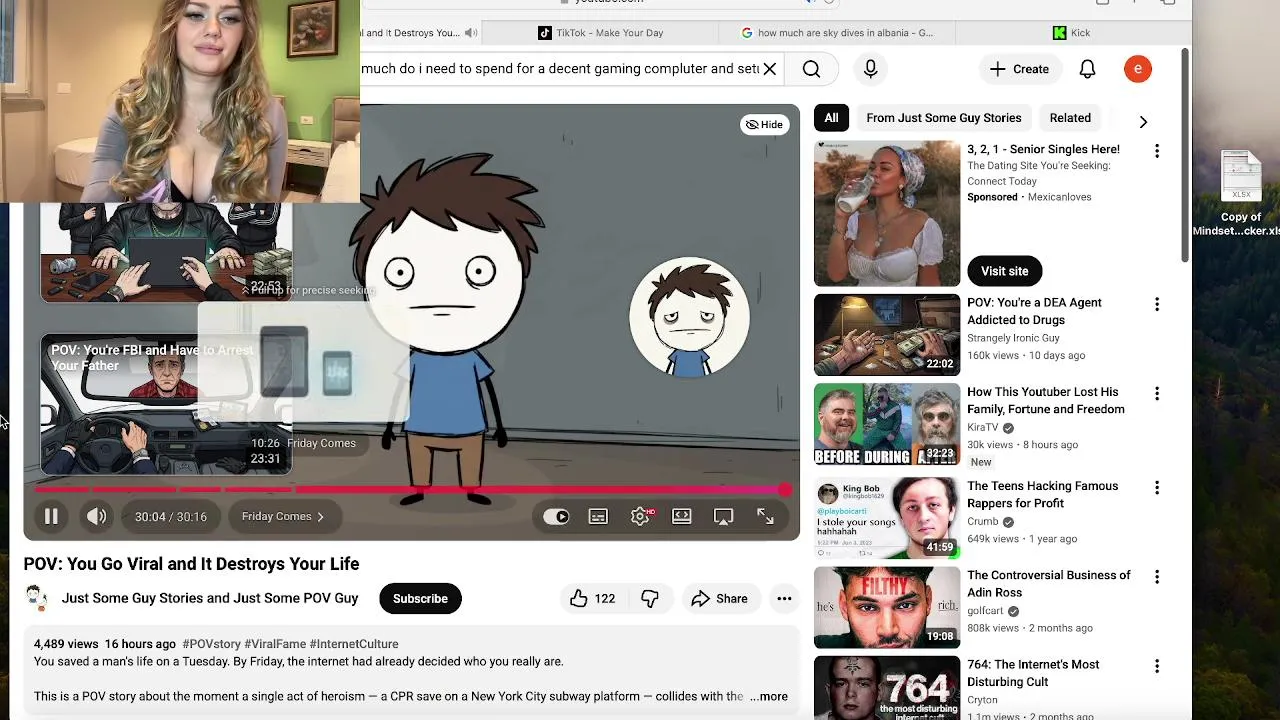Clear the YouTube search box text
The width and height of the screenshot is (1280, 720).
tap(769, 69)
